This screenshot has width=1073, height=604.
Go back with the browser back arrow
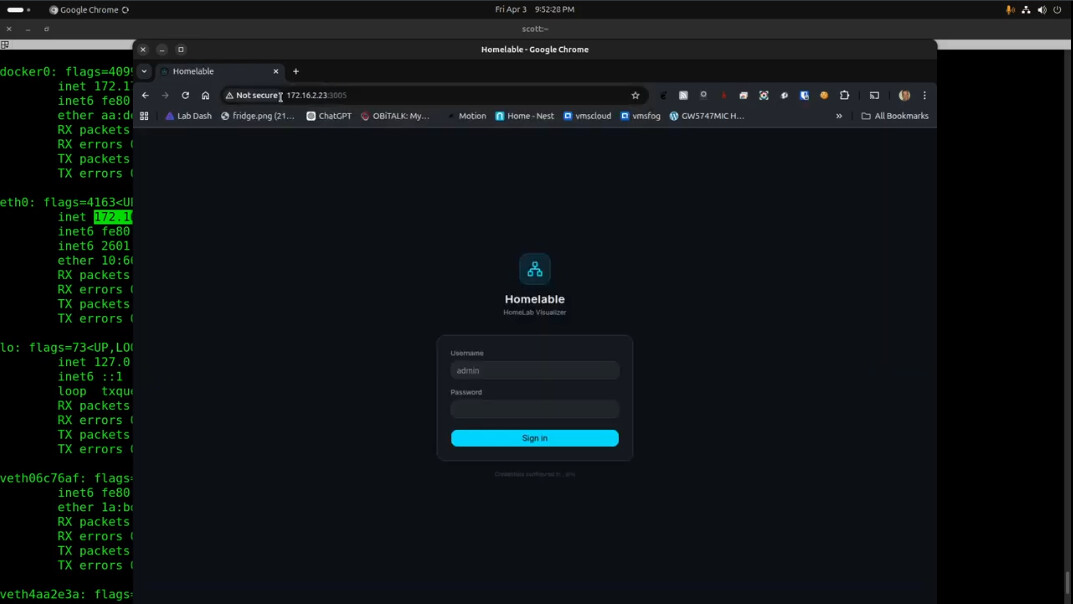click(146, 95)
